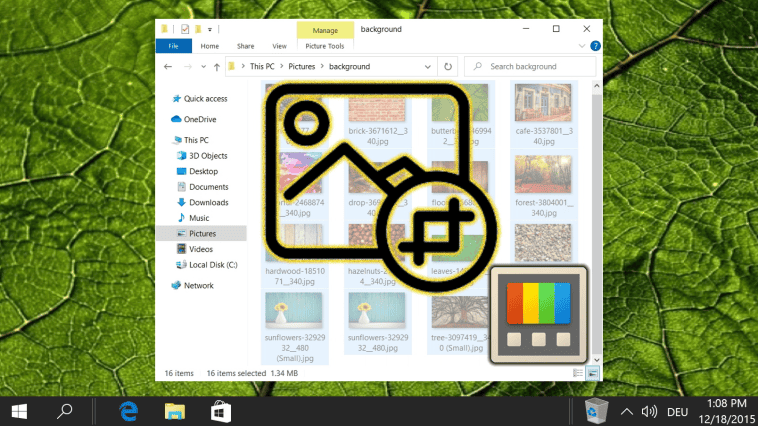
Task: Expand the address bar history dropdown
Action: (x=427, y=67)
